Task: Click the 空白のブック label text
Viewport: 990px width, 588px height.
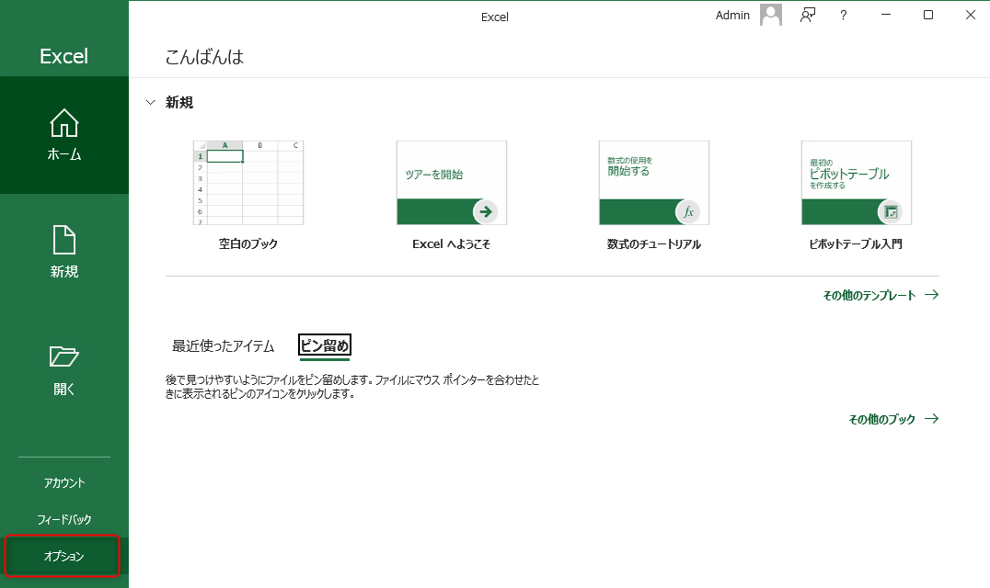Action: 248,244
